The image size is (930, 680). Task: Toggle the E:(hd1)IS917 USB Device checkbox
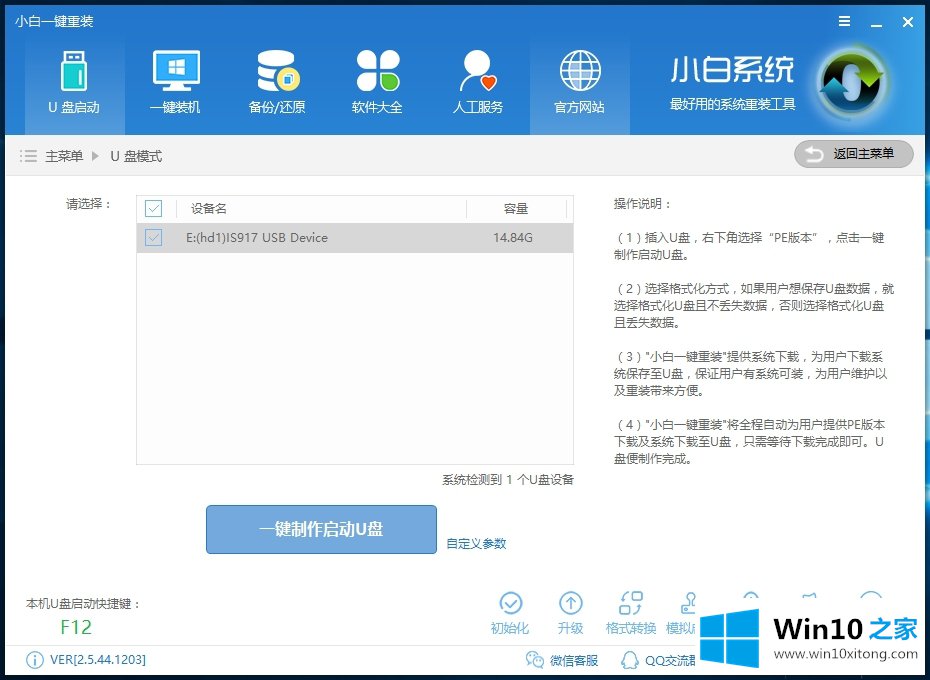tap(154, 237)
